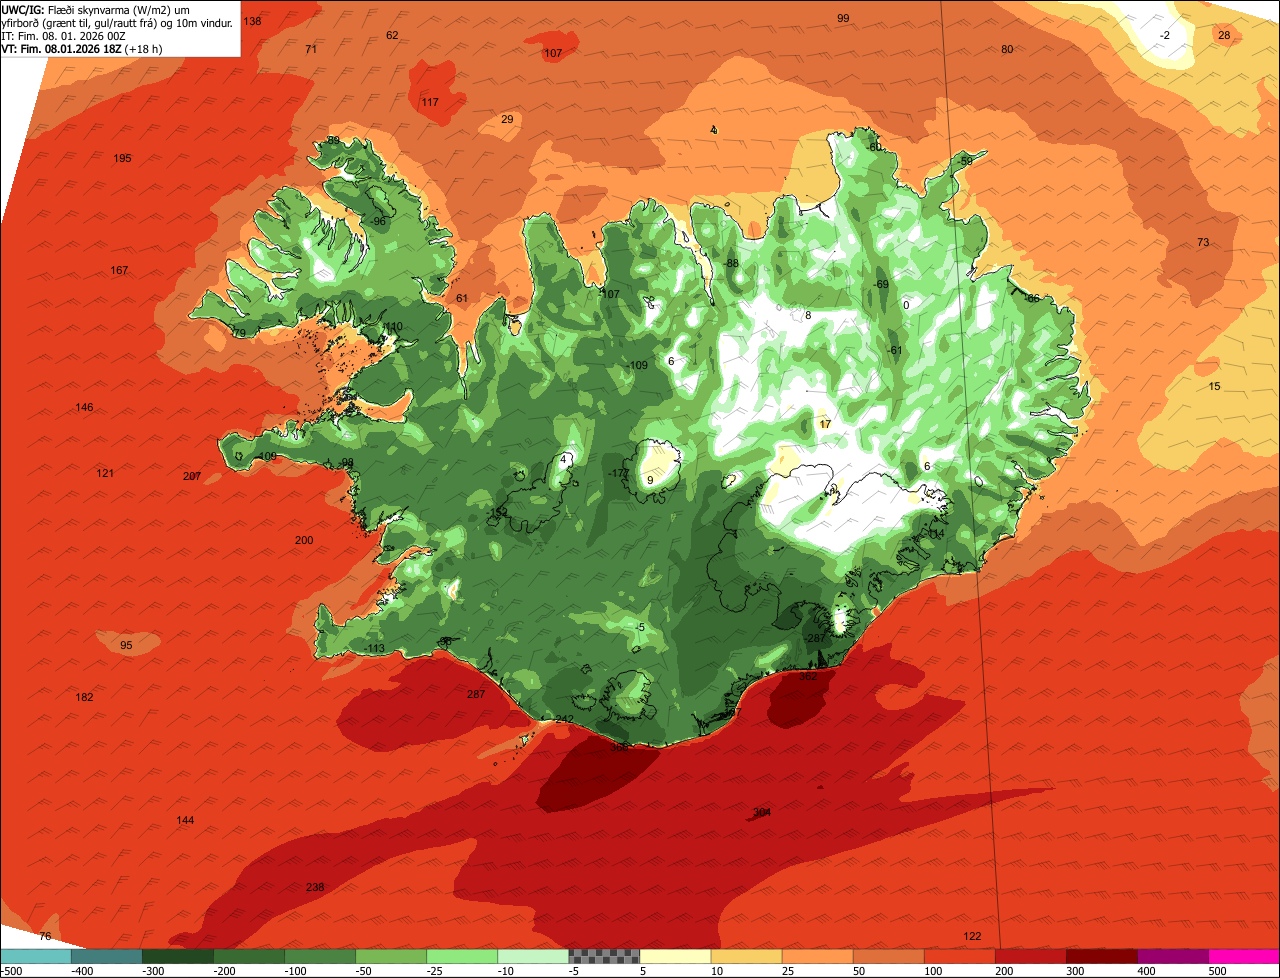1280x978 pixels.
Task: Click the 'VT: Fim. 08.01.2026 18Z (+18 h)' line
Action: [x=82, y=48]
